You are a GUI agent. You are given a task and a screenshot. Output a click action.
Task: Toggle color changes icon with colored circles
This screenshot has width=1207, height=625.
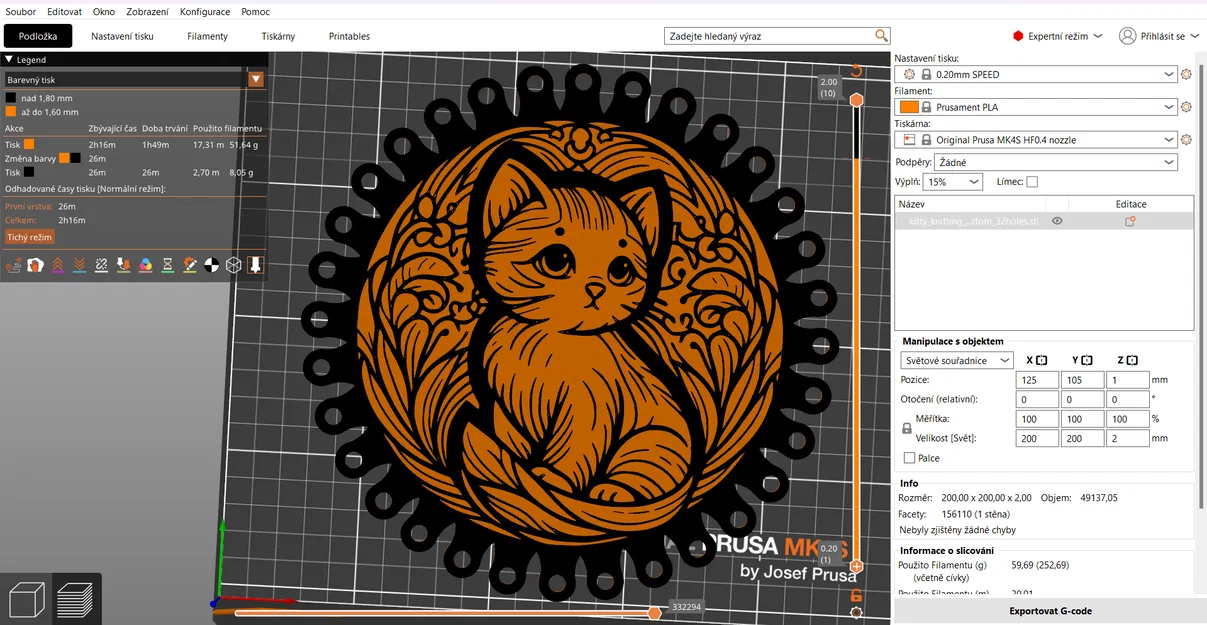point(146,265)
